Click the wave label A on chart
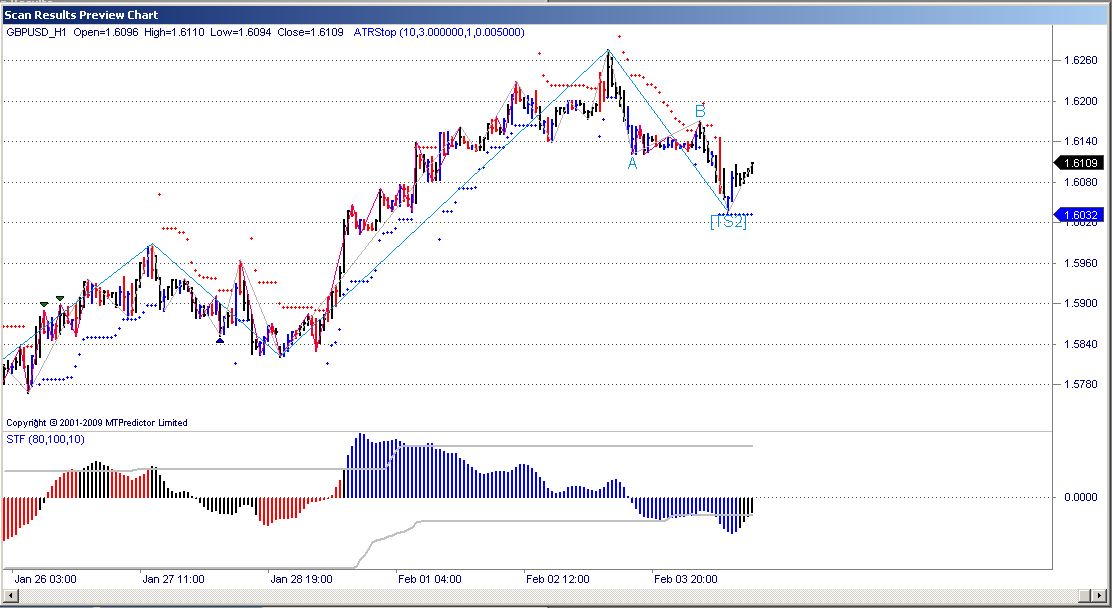The height and width of the screenshot is (608, 1112). 632,164
